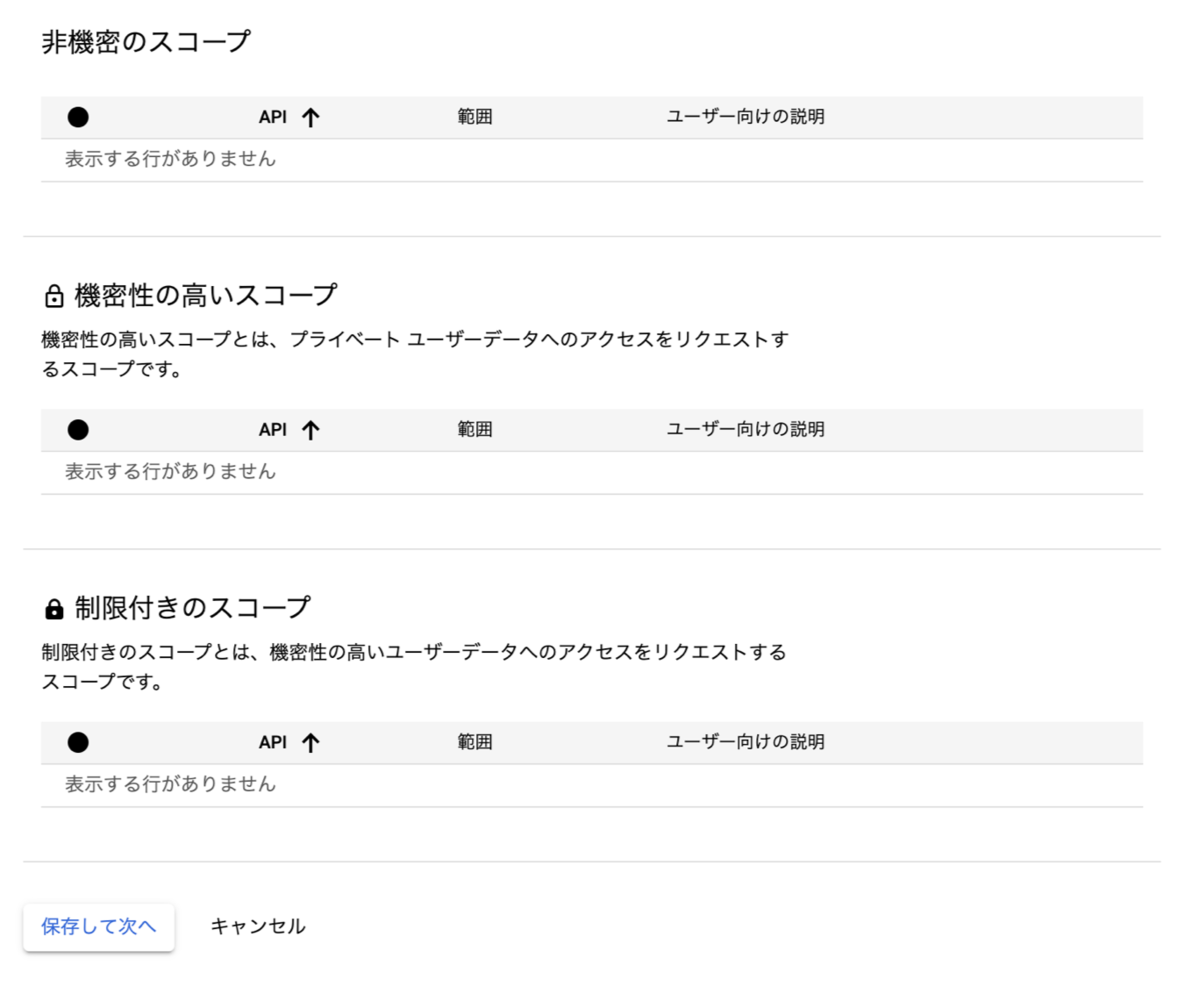Image resolution: width=1200 pixels, height=987 pixels.
Task: Sort the first table by the API column
Action: (x=275, y=116)
